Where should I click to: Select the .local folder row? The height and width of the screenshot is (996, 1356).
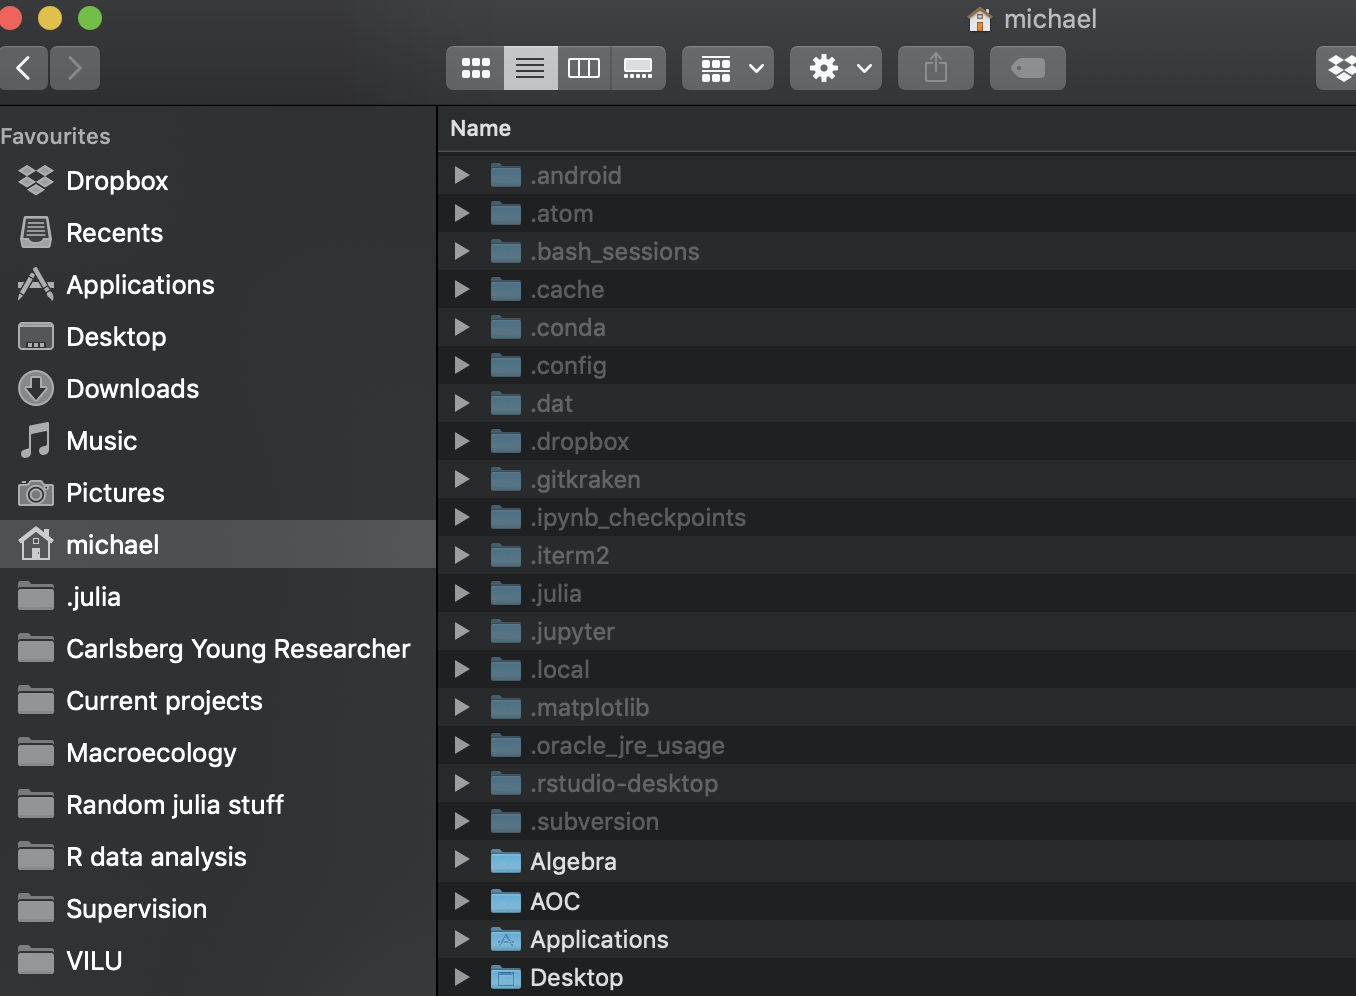click(x=897, y=669)
